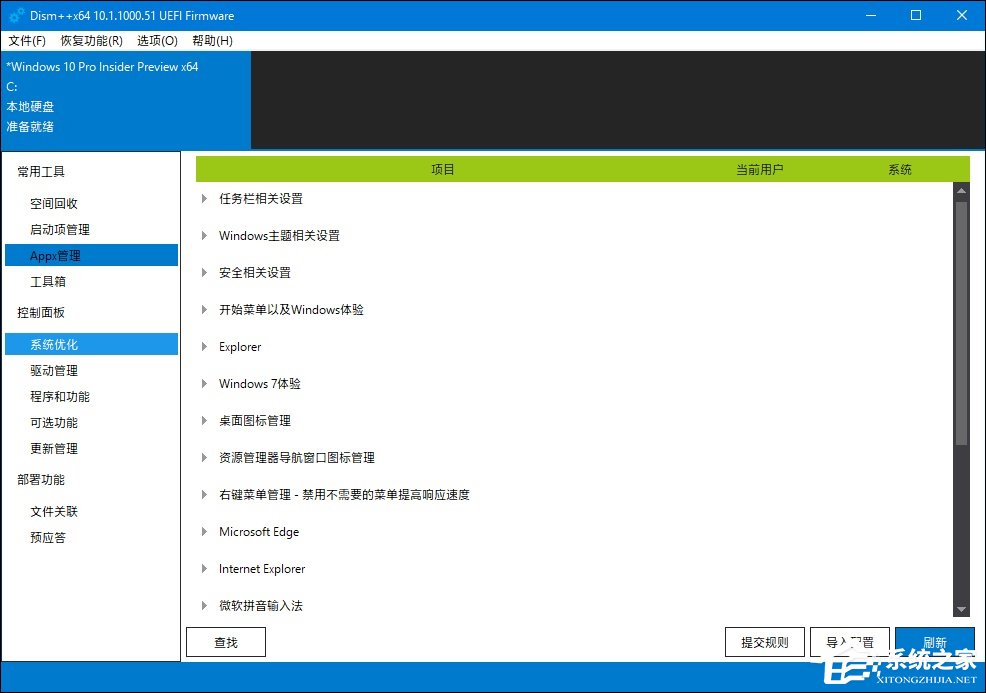
Task: Click the Internet Explorer row text
Action: pos(262,568)
